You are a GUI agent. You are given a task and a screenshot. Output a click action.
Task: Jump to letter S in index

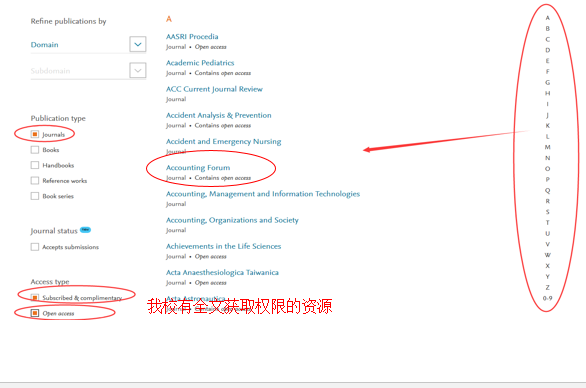pyautogui.click(x=548, y=212)
